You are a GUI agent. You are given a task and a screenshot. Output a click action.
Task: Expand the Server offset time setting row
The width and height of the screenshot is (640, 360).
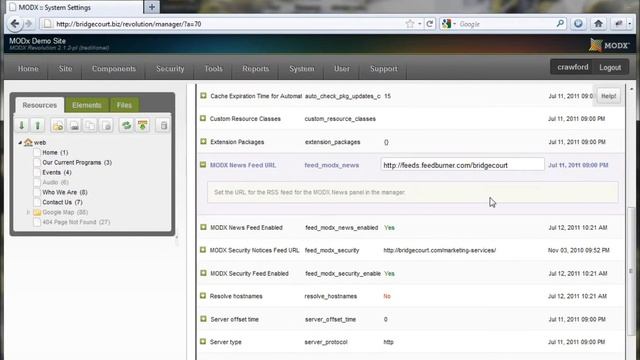pos(203,319)
